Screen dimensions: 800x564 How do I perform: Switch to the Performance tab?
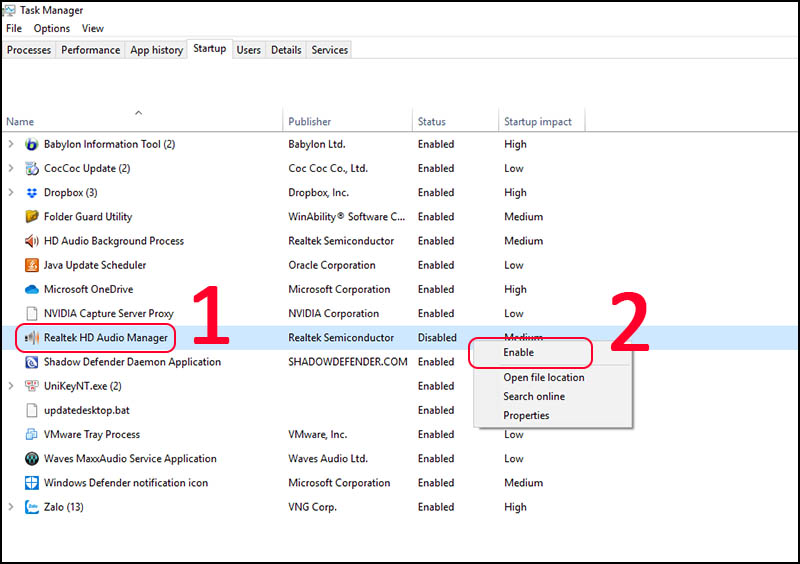pyautogui.click(x=90, y=50)
